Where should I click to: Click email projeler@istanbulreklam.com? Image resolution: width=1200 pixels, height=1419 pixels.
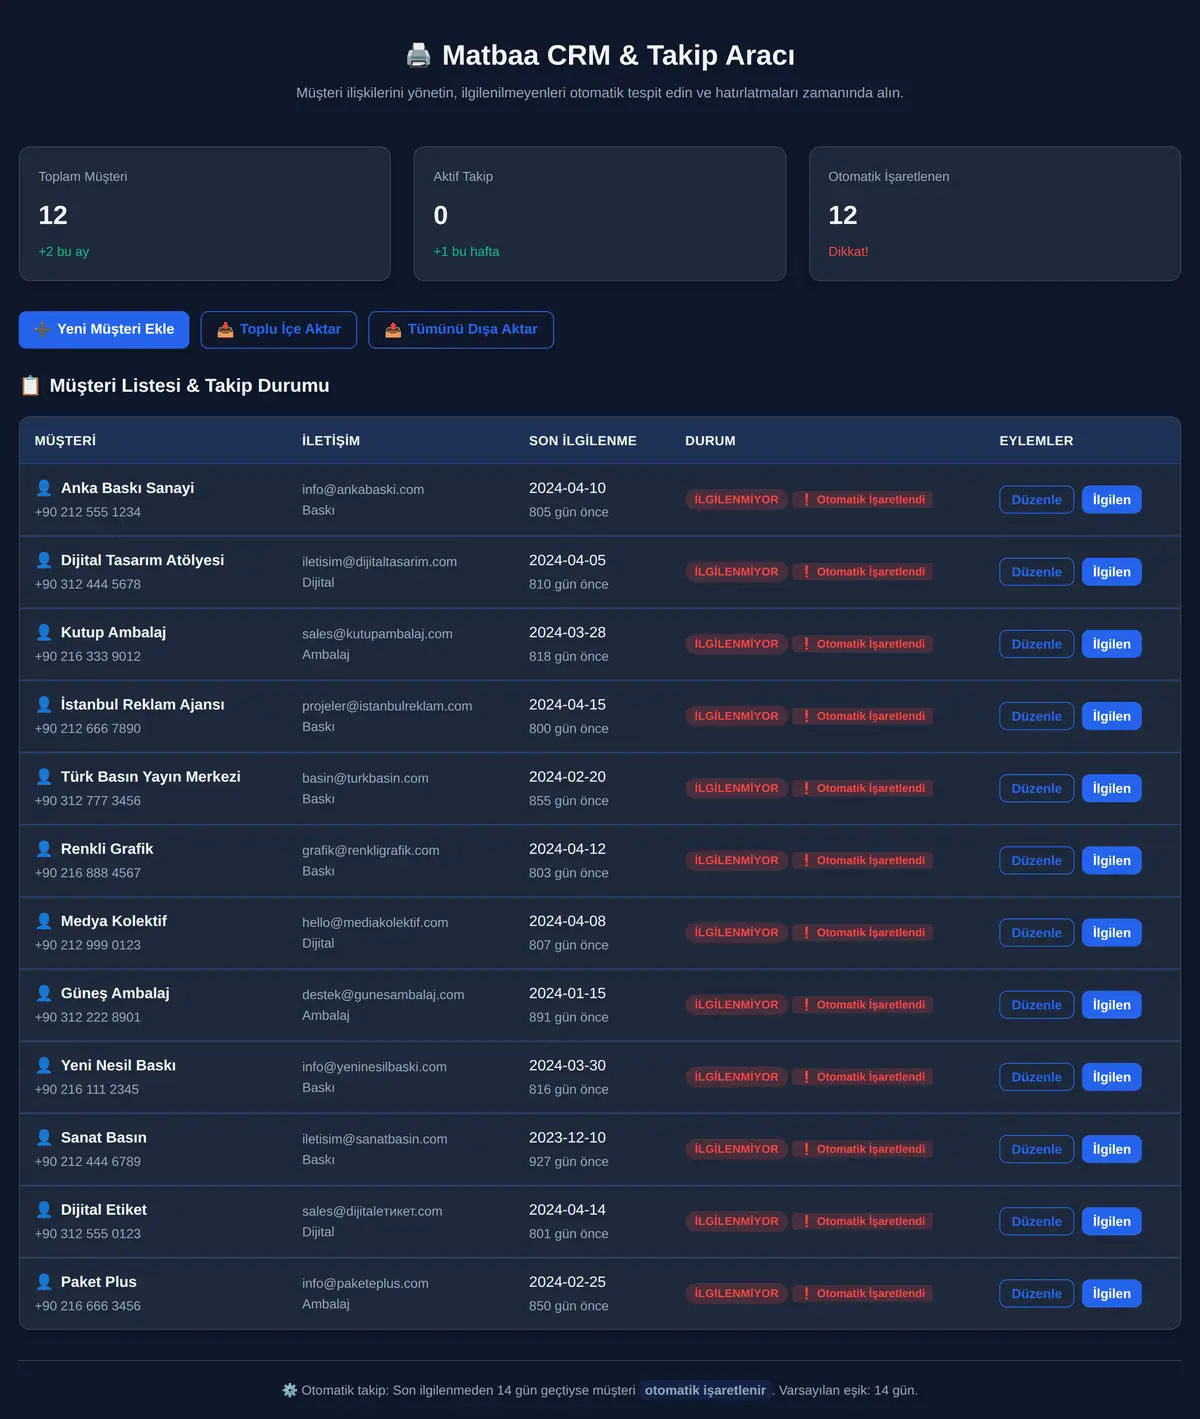pos(387,706)
